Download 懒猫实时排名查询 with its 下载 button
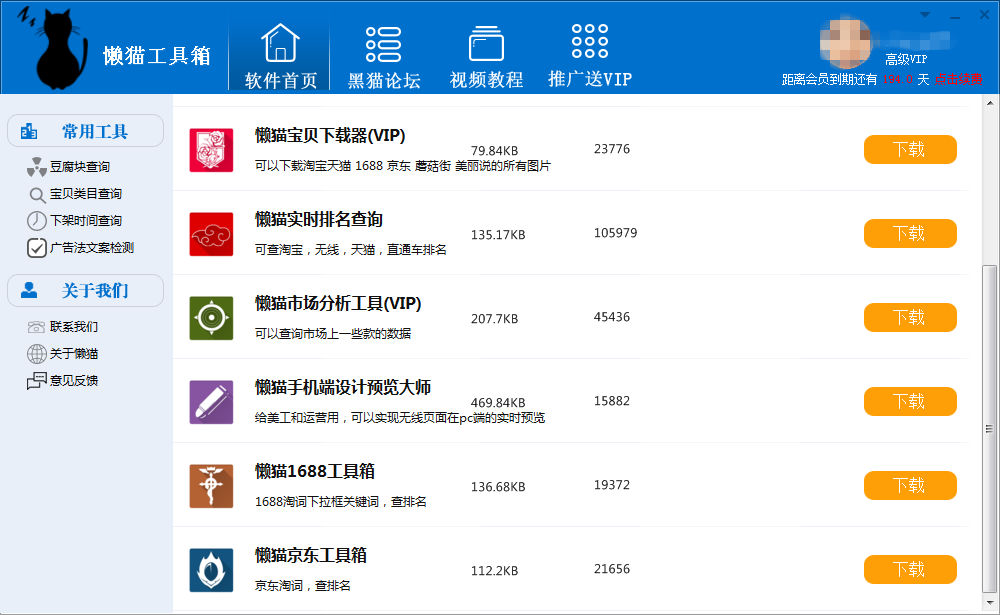Viewport: 1000px width, 615px height. tap(909, 234)
